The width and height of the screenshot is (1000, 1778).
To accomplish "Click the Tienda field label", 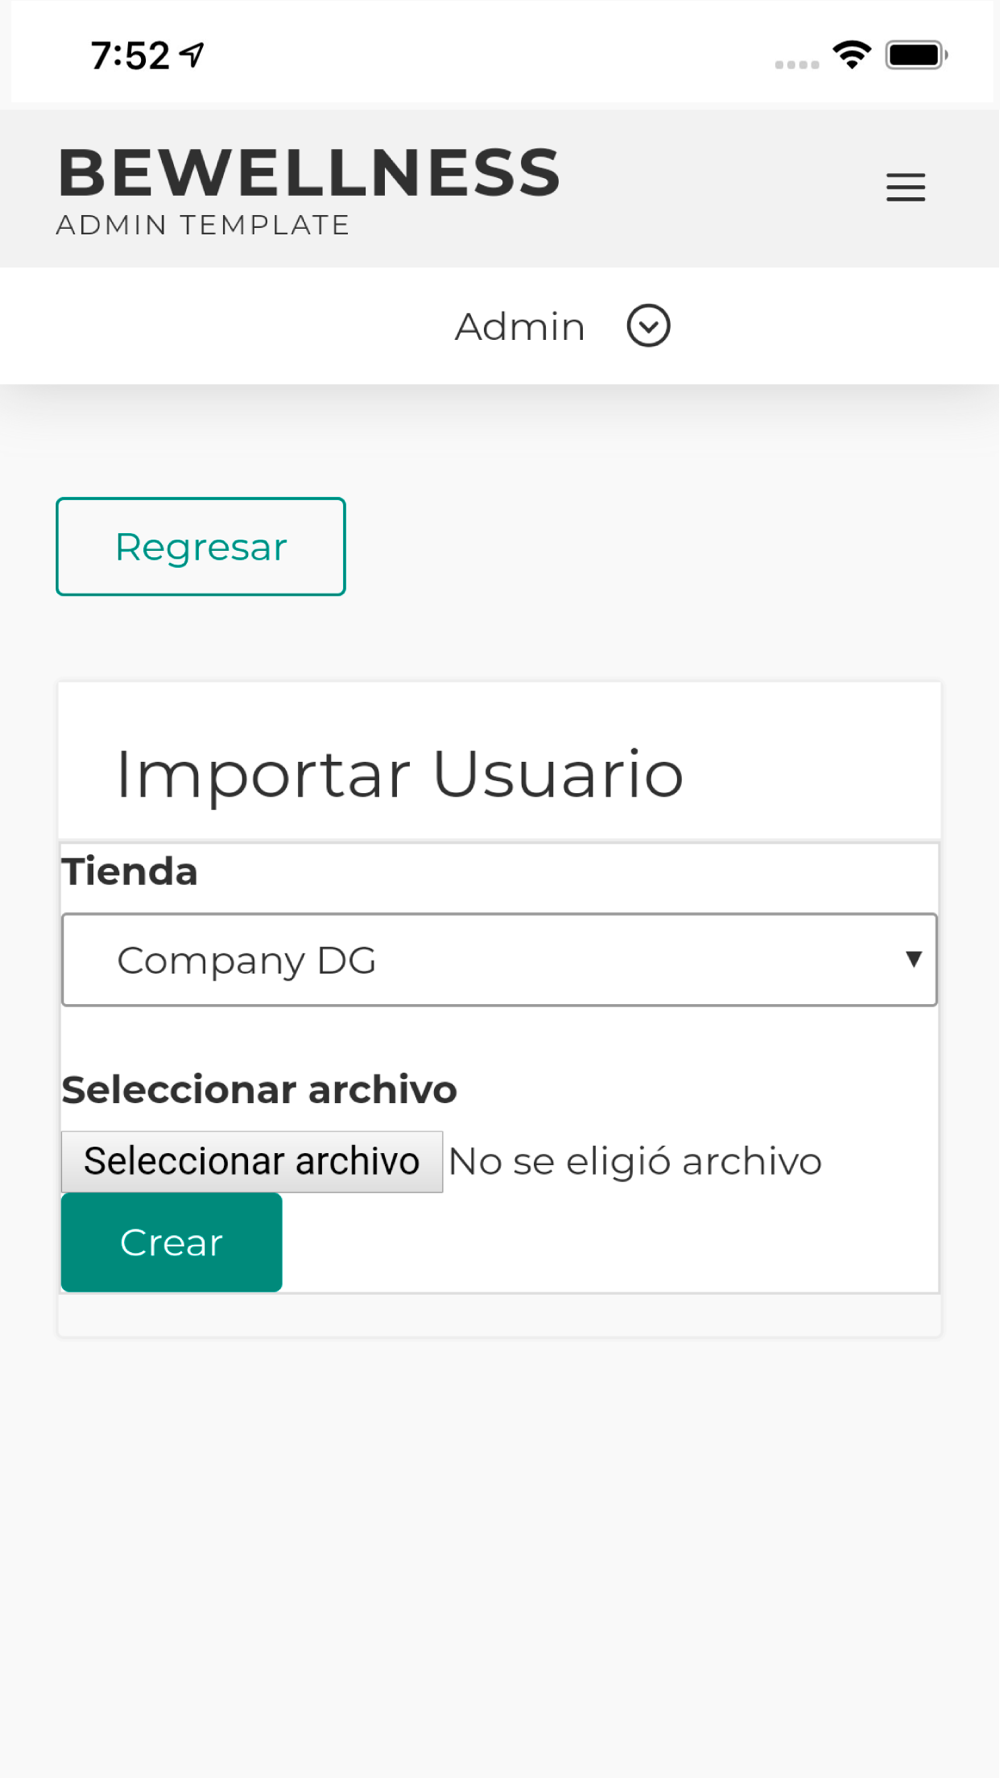I will (x=130, y=872).
